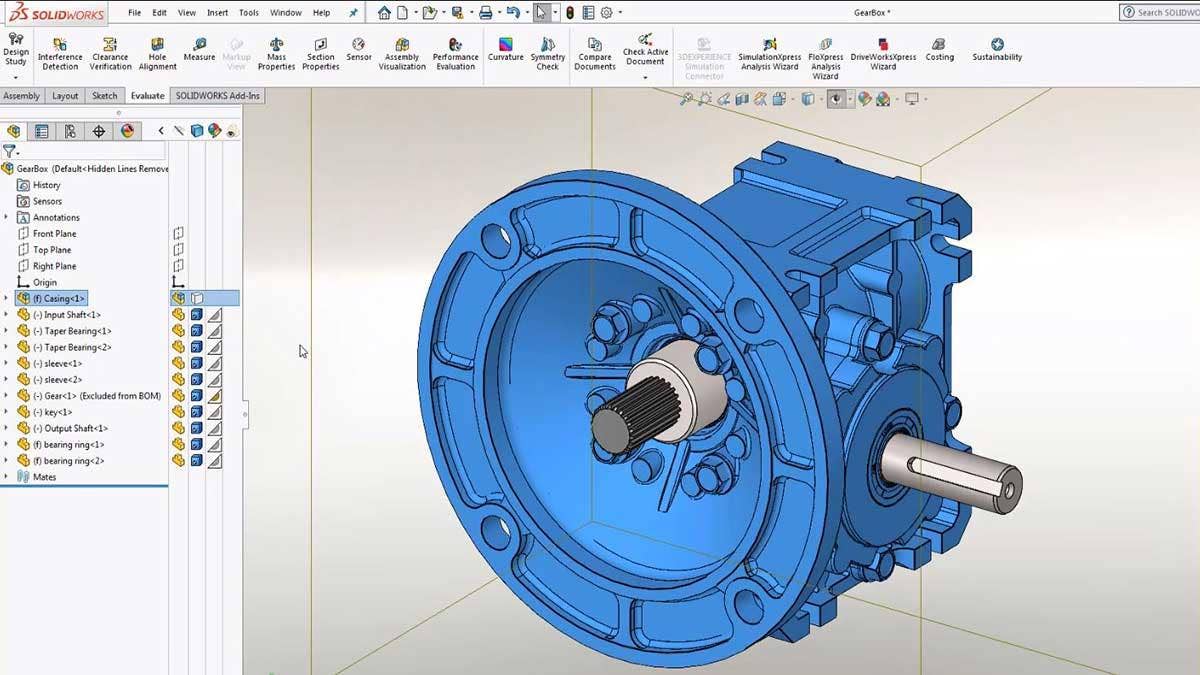Open the Insert menu
Viewport: 1200px width, 675px height.
(x=216, y=12)
